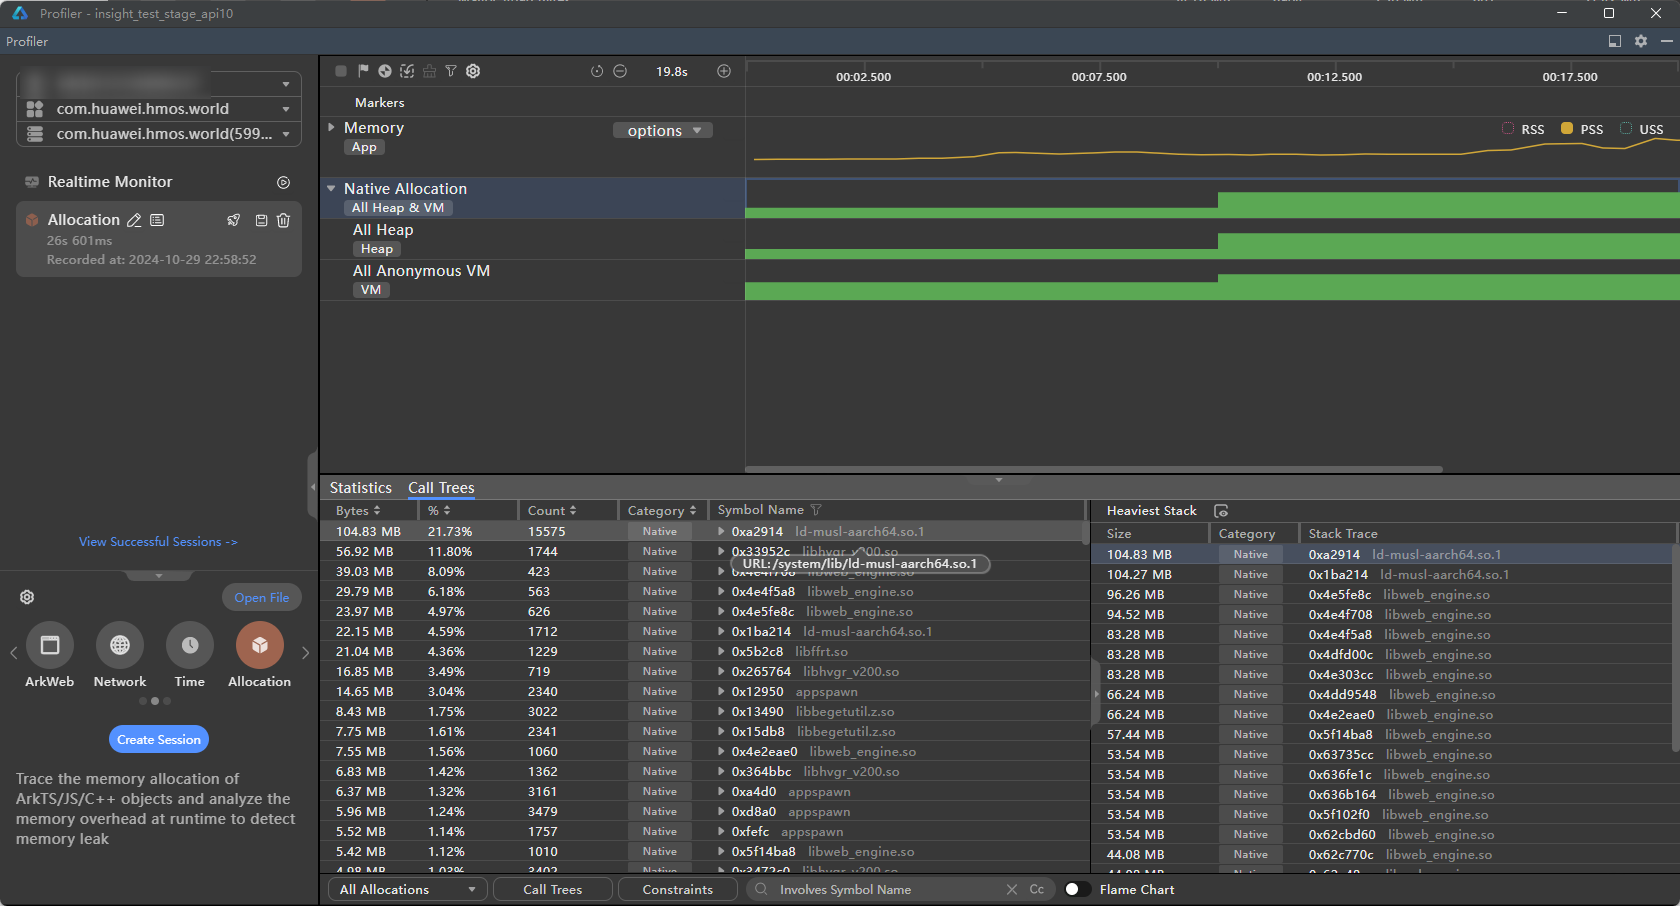This screenshot has height=906, width=1680.
Task: Start Realtime Monitor with play icon
Action: 283,182
